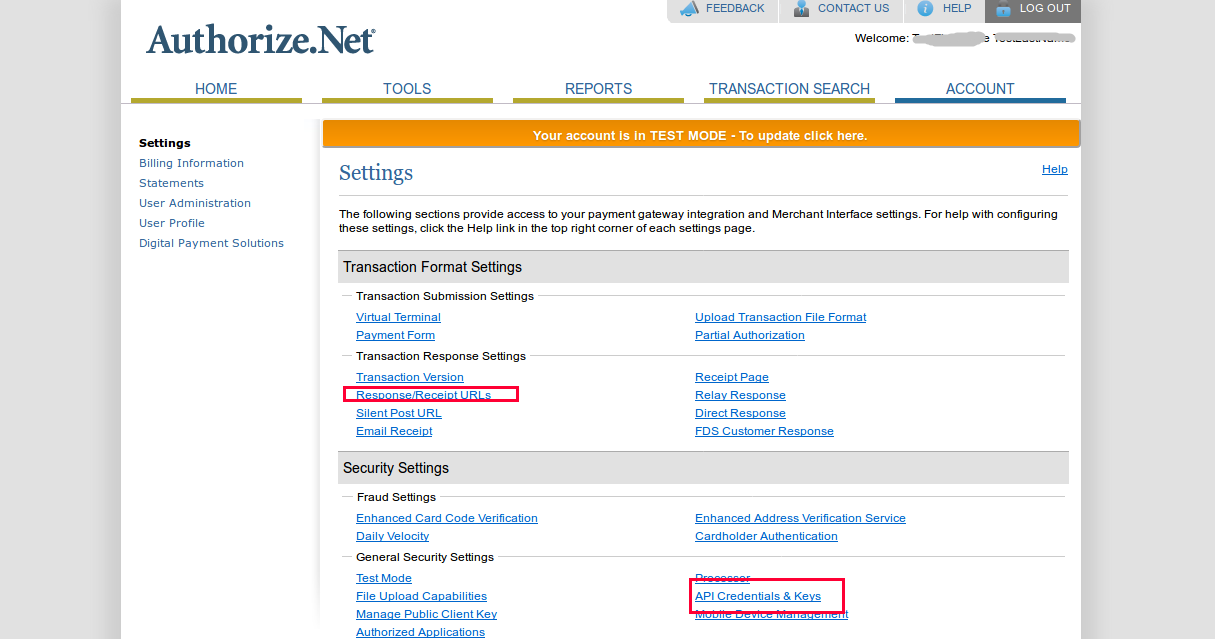The width and height of the screenshot is (1215, 639).
Task: Switch to the TOOLS tab
Action: pos(407,89)
